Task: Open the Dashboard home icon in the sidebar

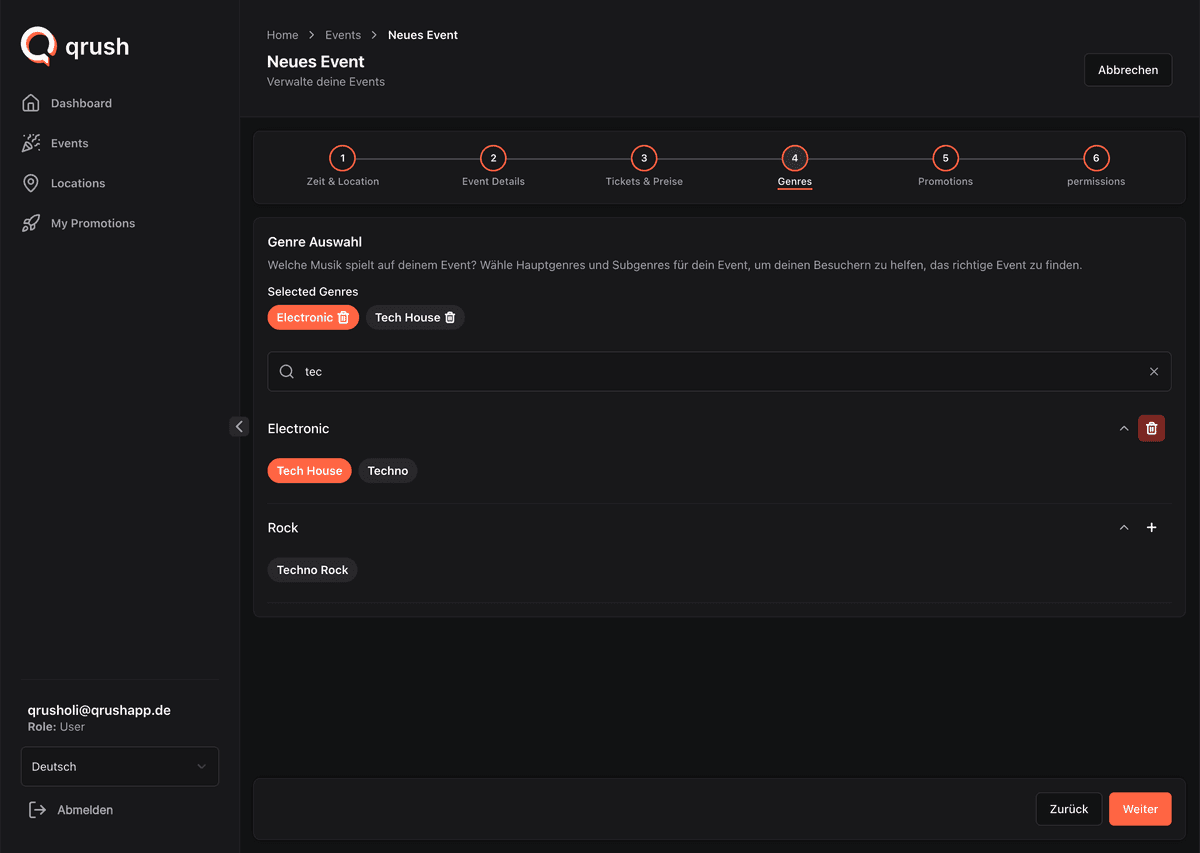Action: (x=31, y=103)
